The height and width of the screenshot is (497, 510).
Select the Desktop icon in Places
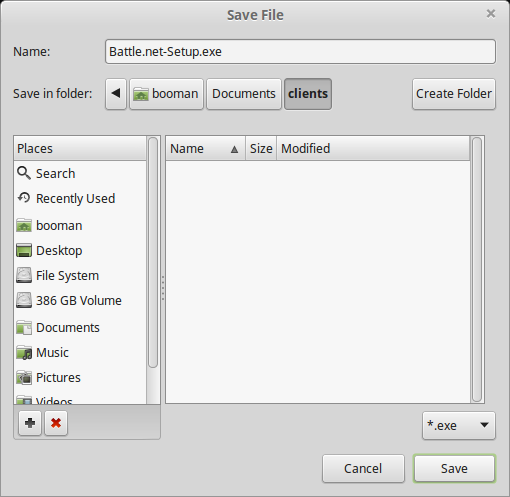(x=24, y=250)
